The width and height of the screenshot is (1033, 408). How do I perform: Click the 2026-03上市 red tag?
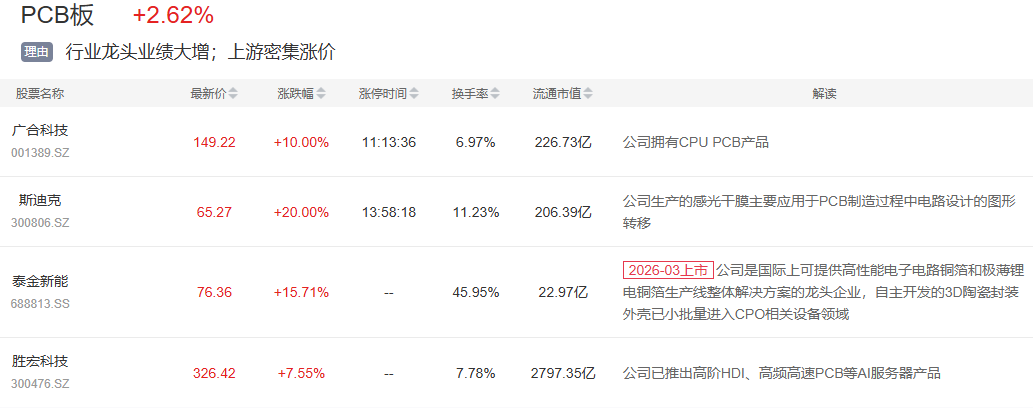[x=668, y=270]
